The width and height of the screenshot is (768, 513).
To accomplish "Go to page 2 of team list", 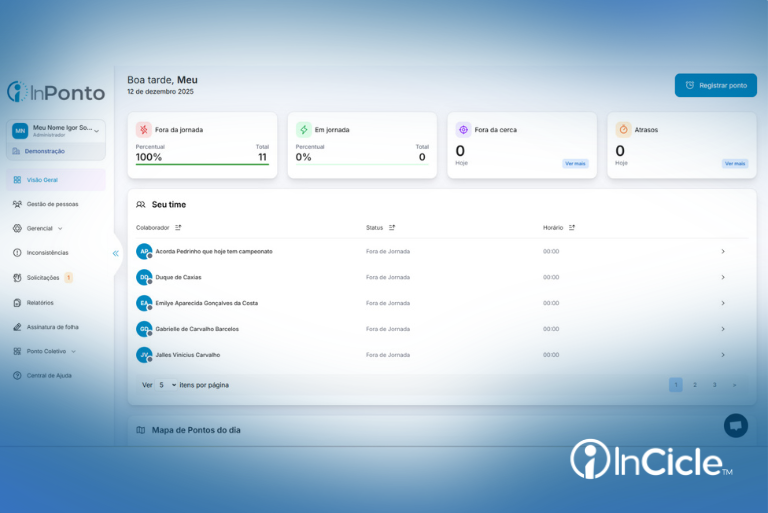I will point(695,385).
